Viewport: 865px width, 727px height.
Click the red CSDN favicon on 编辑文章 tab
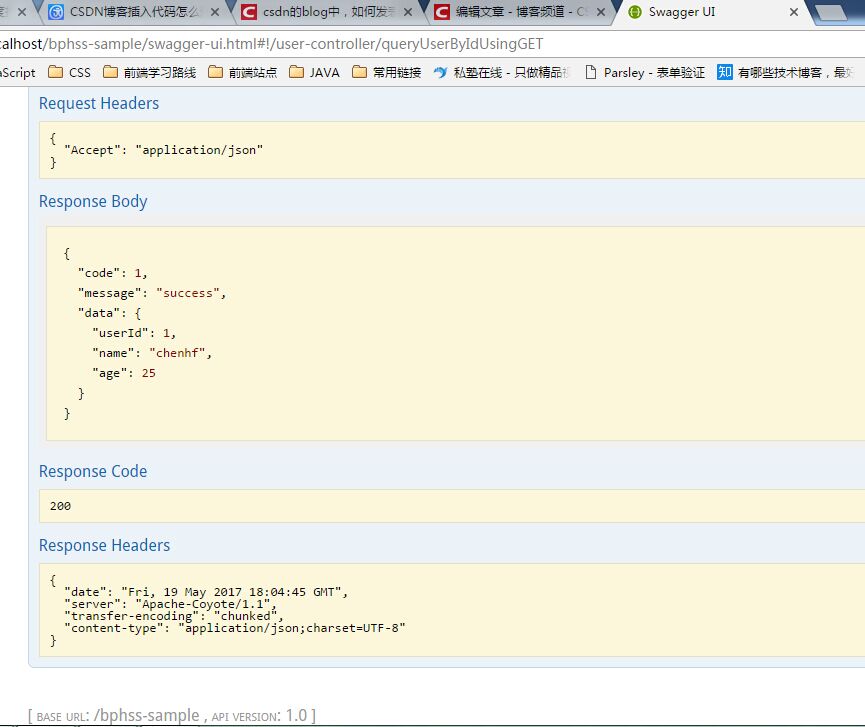point(442,12)
